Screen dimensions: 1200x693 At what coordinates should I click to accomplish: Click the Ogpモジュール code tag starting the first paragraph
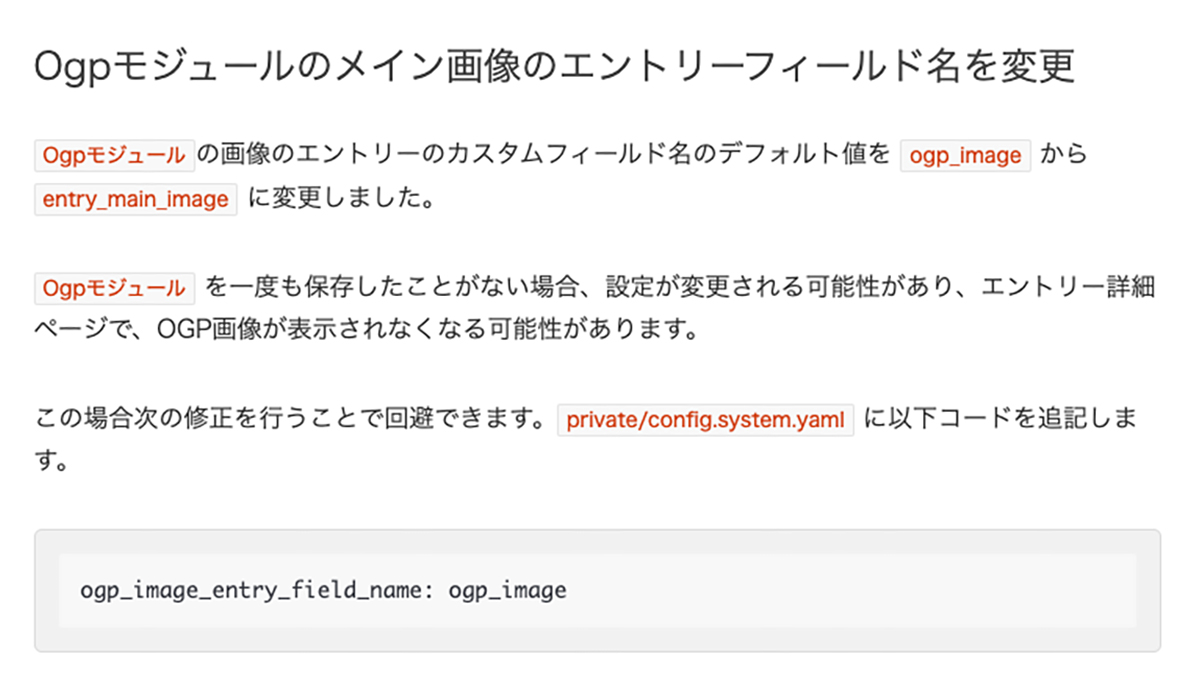click(x=112, y=155)
